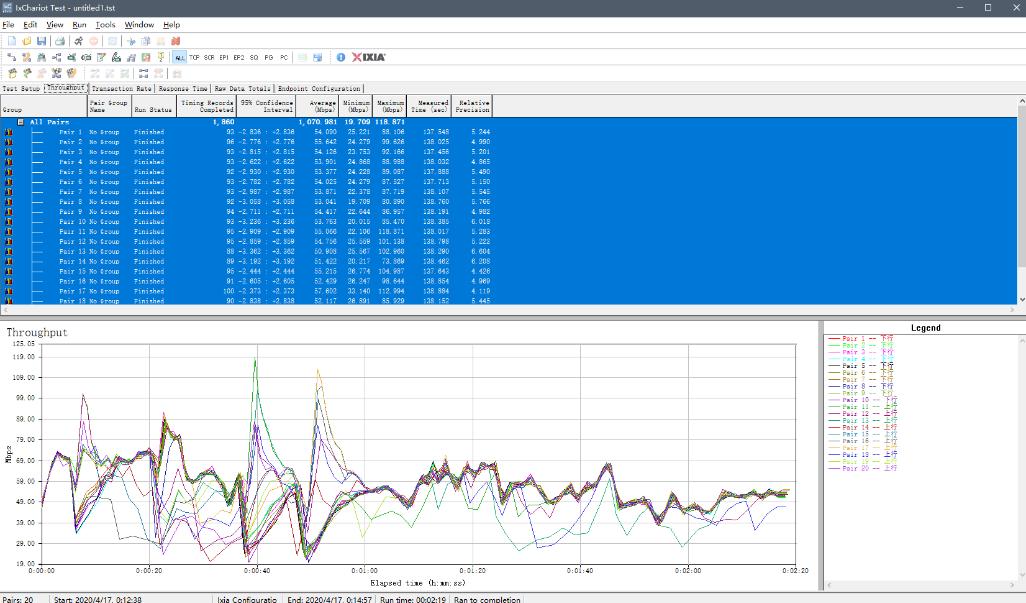The width and height of the screenshot is (1026, 603).
Task: Switch to the Endpoint Configuration tab
Action: tap(319, 88)
